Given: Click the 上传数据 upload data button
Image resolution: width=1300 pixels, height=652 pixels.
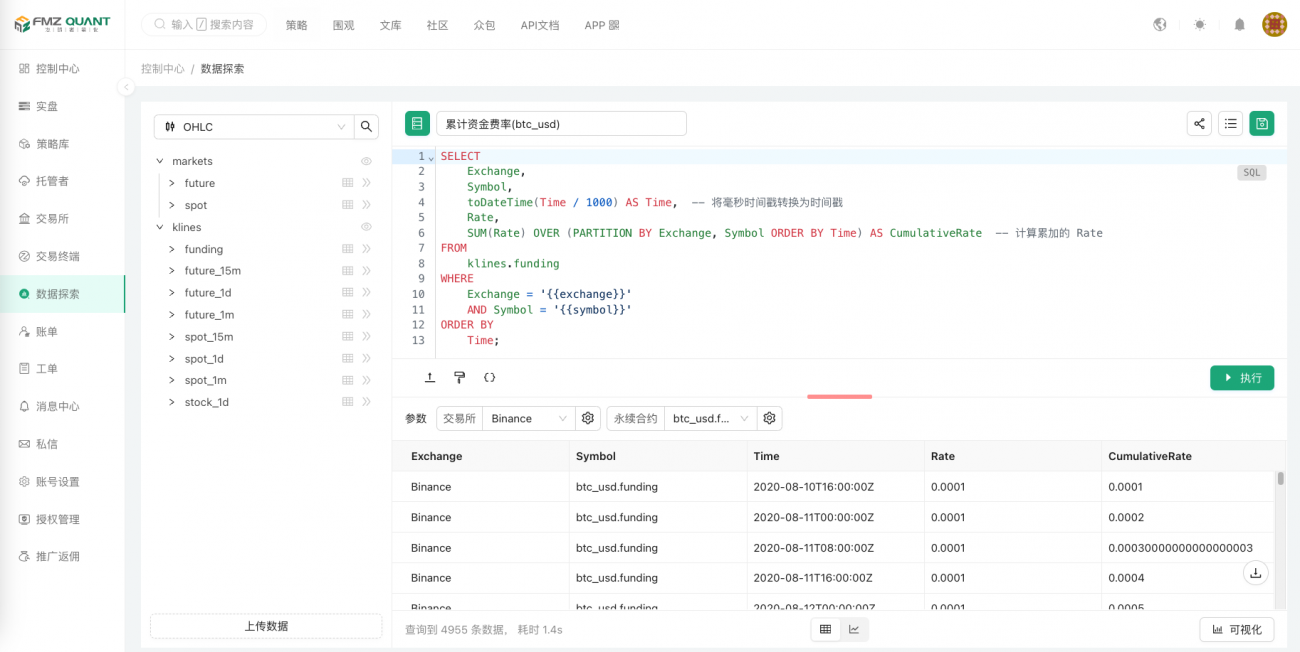Looking at the screenshot, I should [266, 626].
